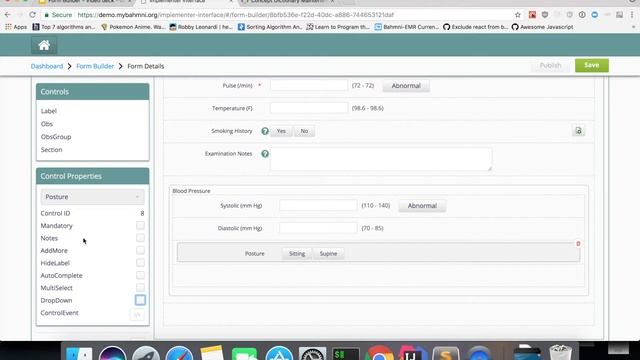The width and height of the screenshot is (640, 360).
Task: Open the Posture concept dropdown
Action: point(92,197)
